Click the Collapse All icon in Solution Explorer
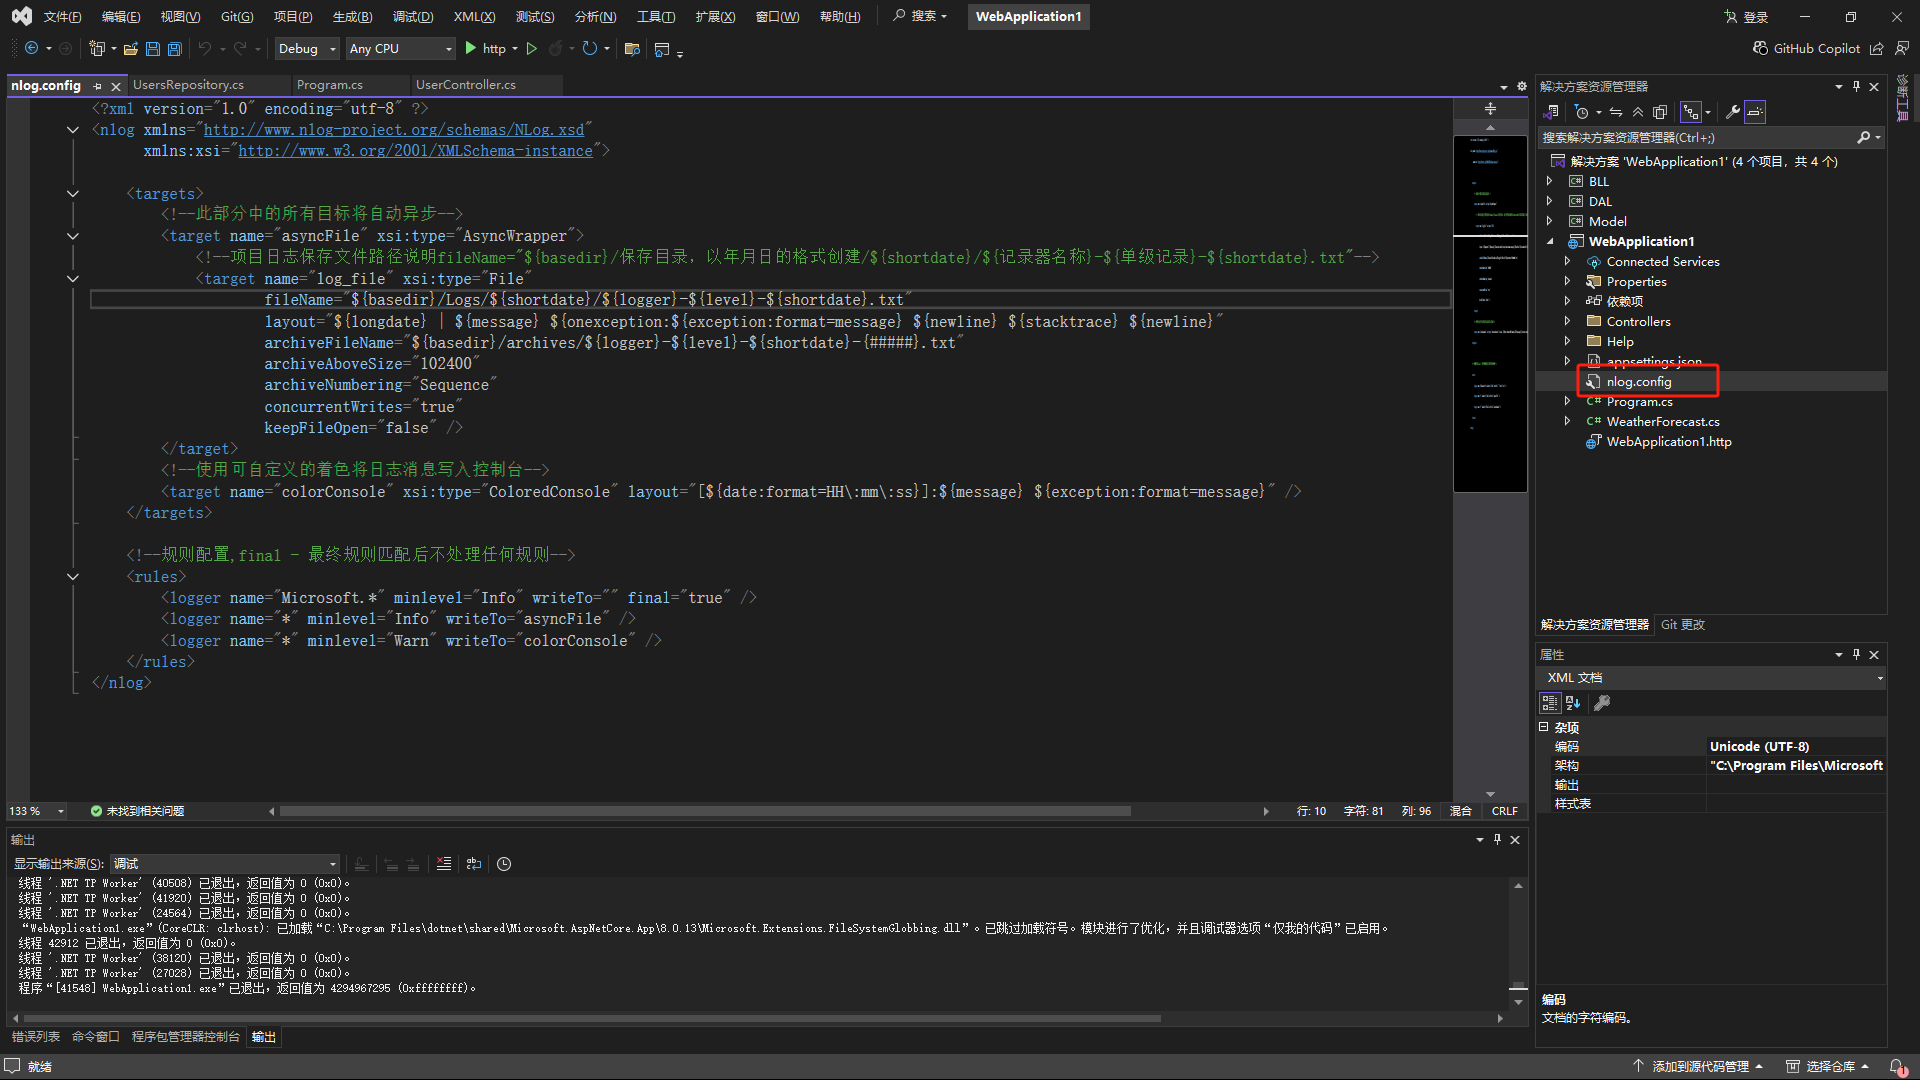This screenshot has height=1080, width=1920. (1638, 112)
